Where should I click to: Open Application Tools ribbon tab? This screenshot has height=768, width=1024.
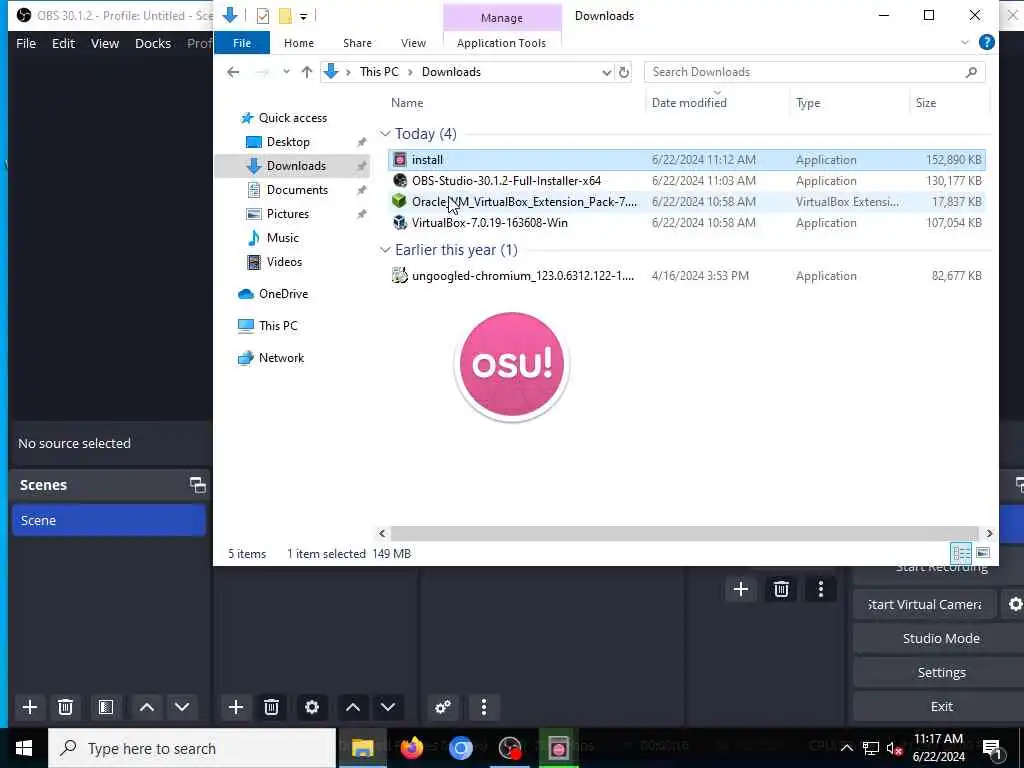501,42
